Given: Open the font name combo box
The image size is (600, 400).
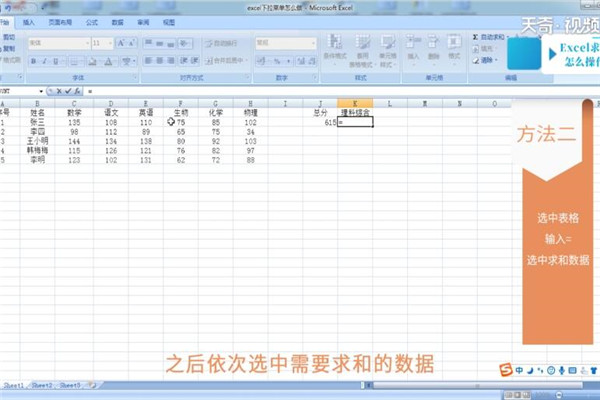Looking at the screenshot, I should coord(59,43).
